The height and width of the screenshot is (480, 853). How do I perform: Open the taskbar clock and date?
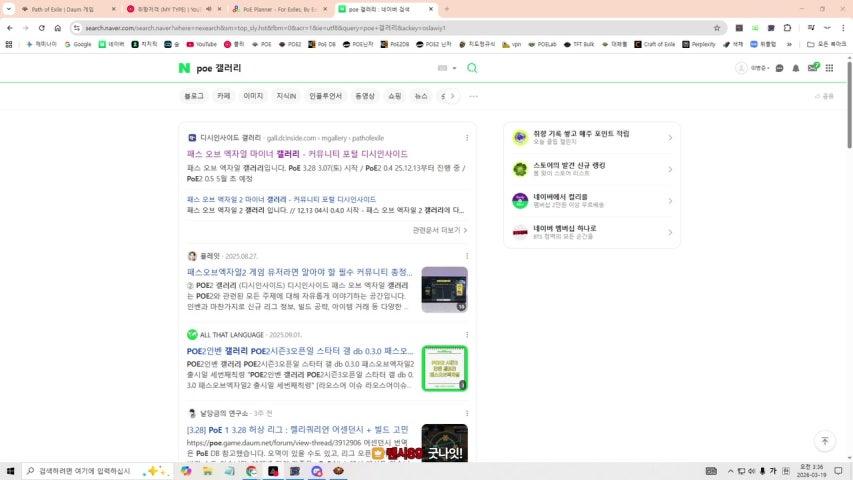click(811, 471)
